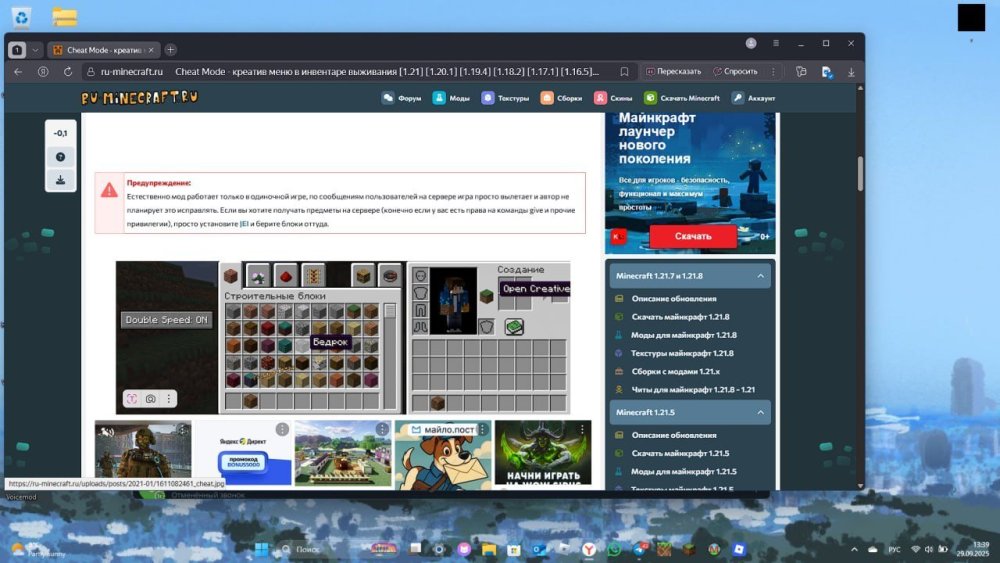
Task: Open the Моды navigation item
Action: (452, 98)
